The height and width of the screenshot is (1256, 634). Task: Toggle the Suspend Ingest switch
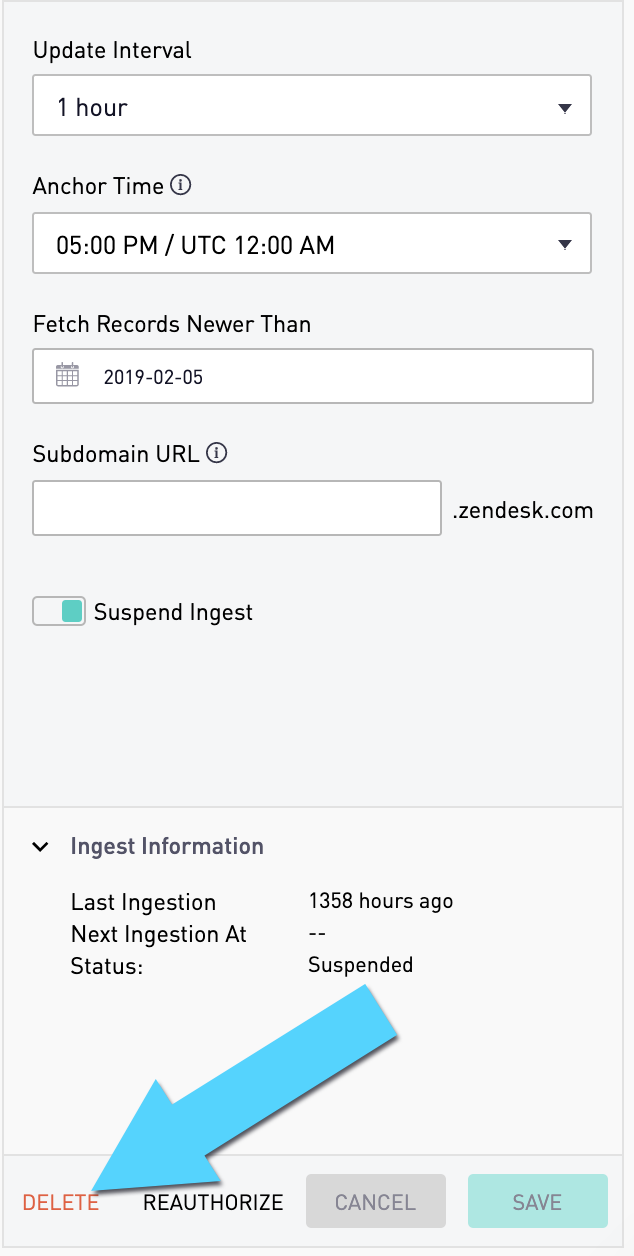click(x=59, y=612)
